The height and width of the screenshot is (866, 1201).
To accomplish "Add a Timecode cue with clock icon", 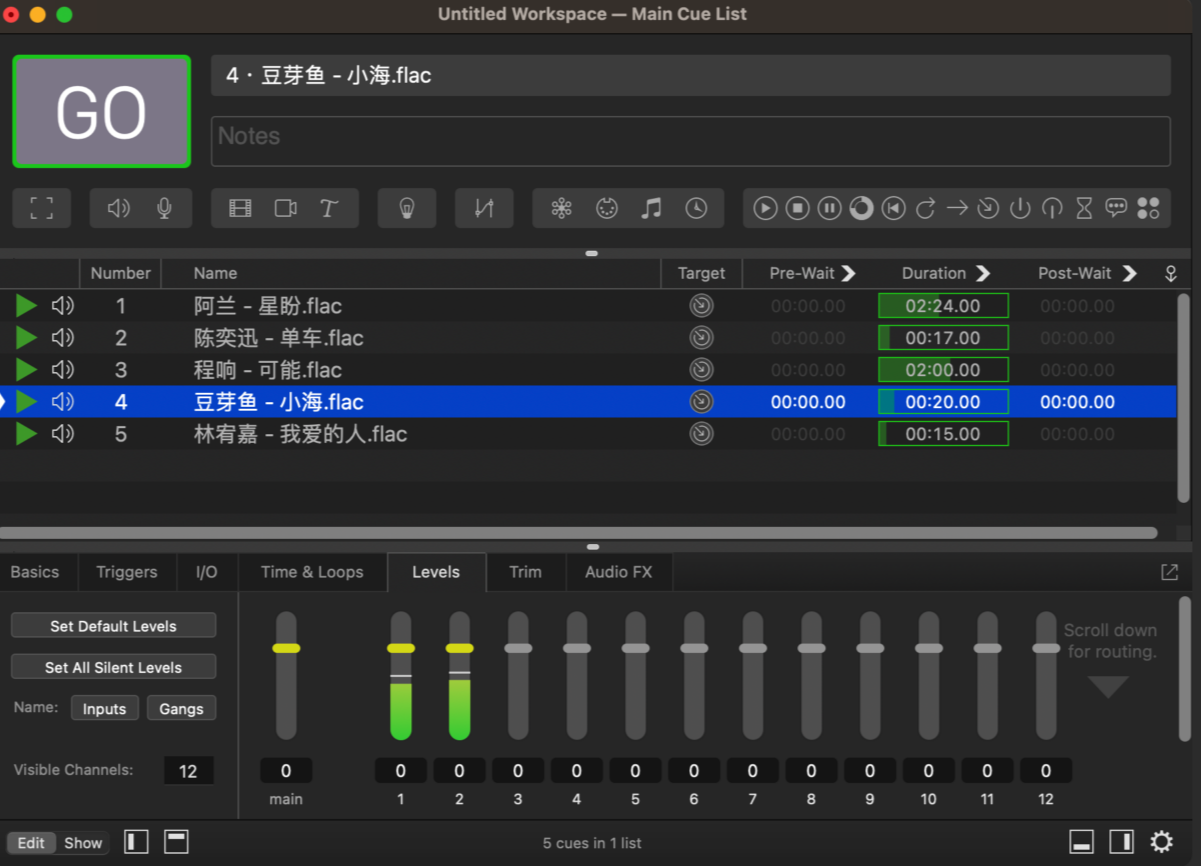I will (x=696, y=208).
